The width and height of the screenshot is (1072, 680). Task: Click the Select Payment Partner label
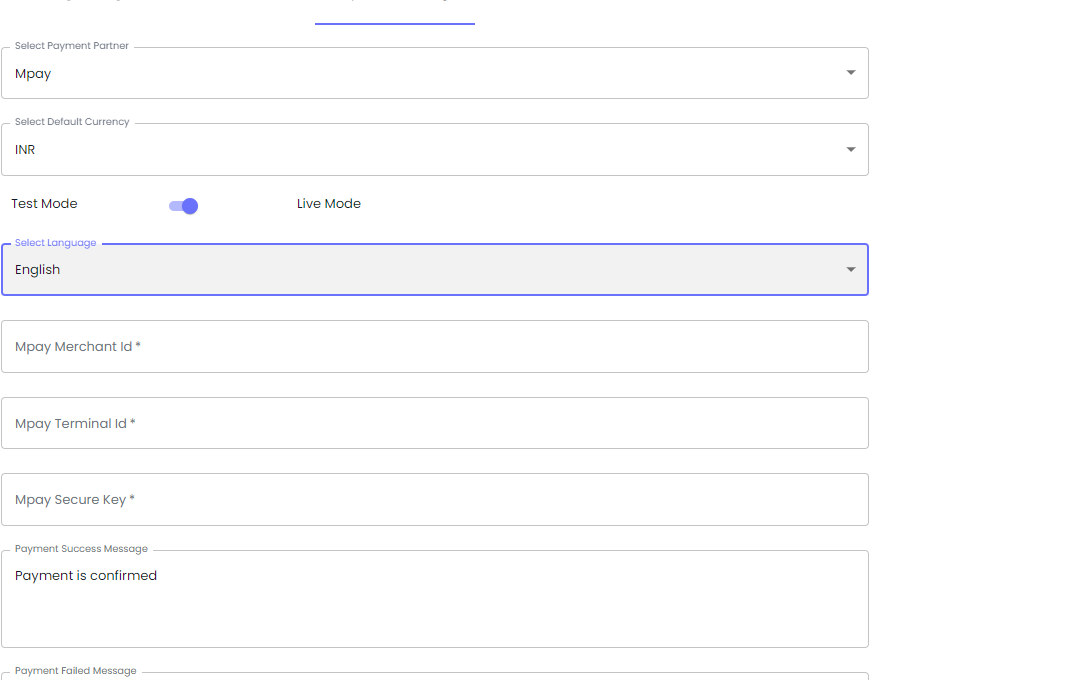(x=72, y=46)
